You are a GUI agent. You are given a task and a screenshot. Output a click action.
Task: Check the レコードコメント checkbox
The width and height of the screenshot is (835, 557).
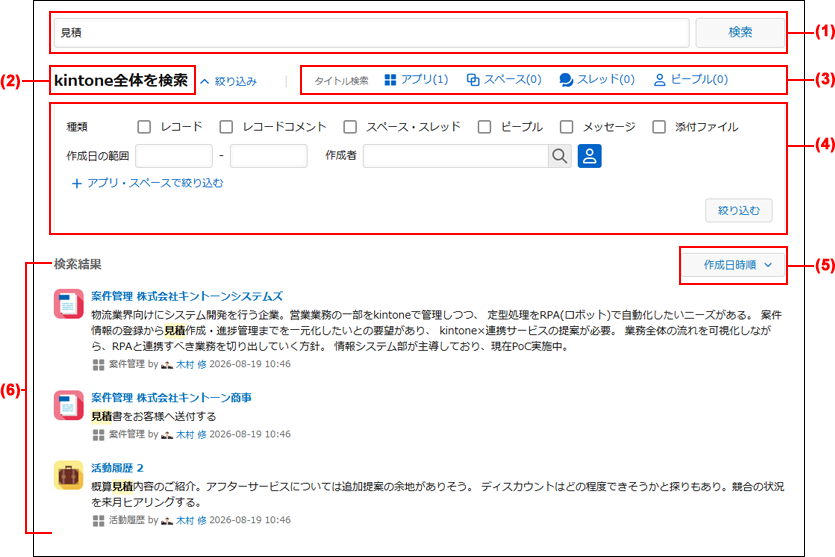(226, 127)
